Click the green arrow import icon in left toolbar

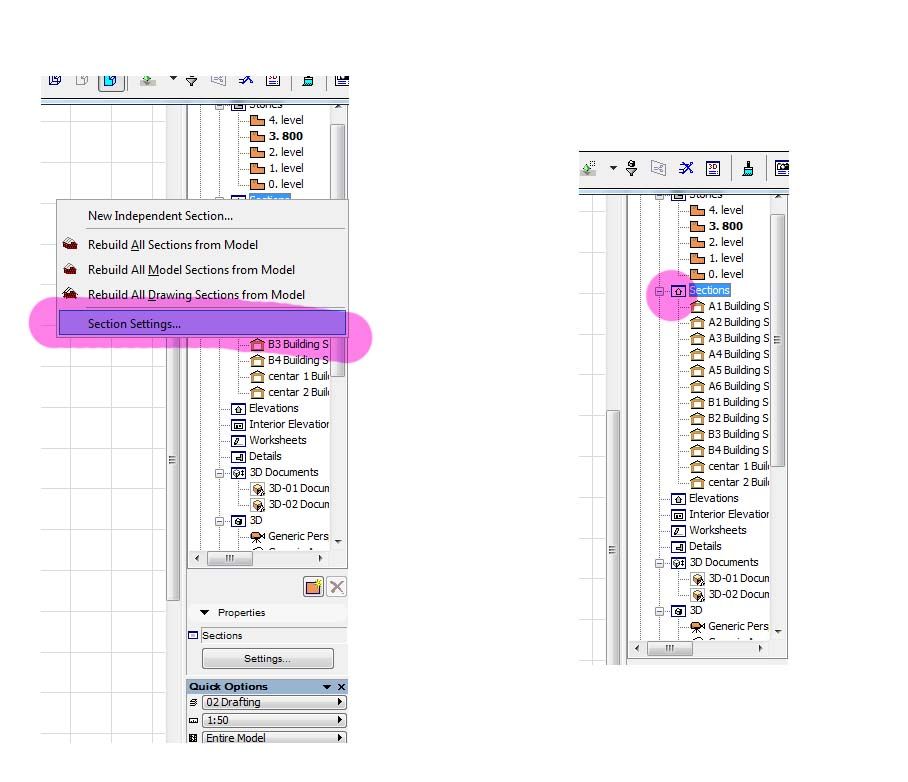tap(148, 81)
